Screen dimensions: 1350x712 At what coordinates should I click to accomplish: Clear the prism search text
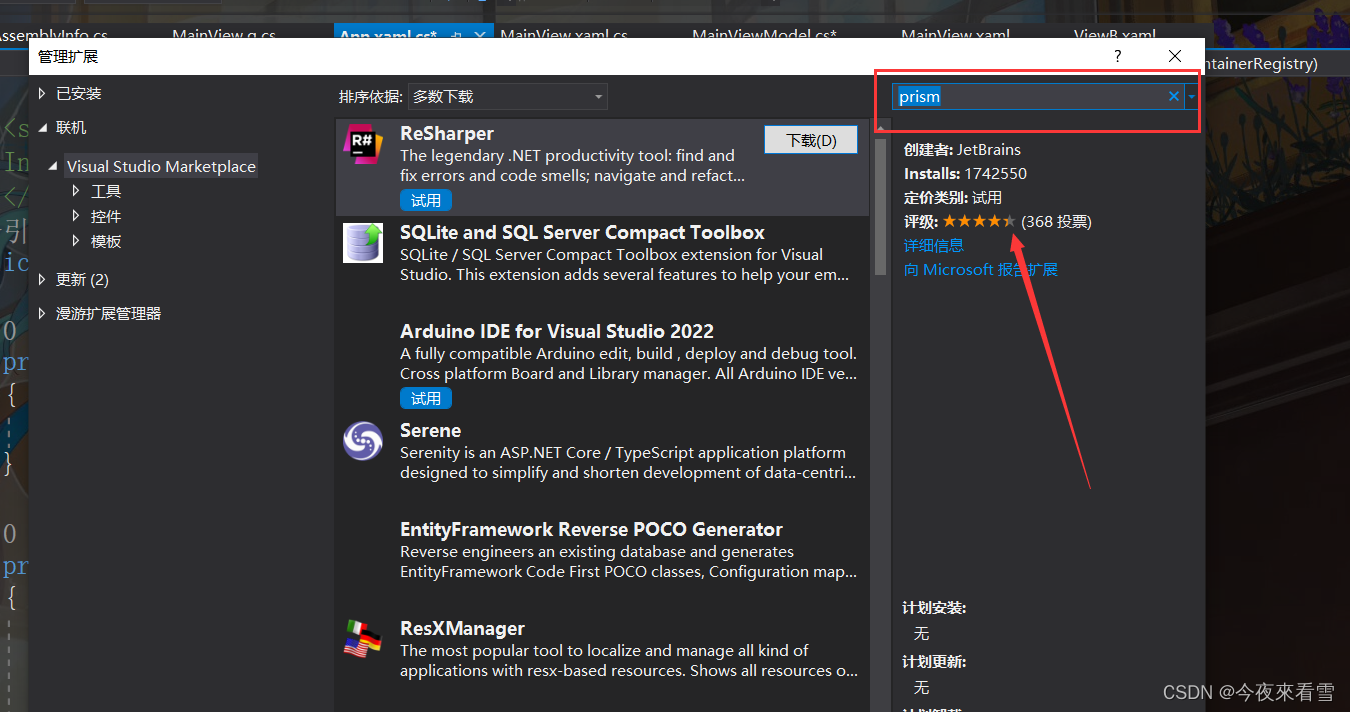(1174, 96)
